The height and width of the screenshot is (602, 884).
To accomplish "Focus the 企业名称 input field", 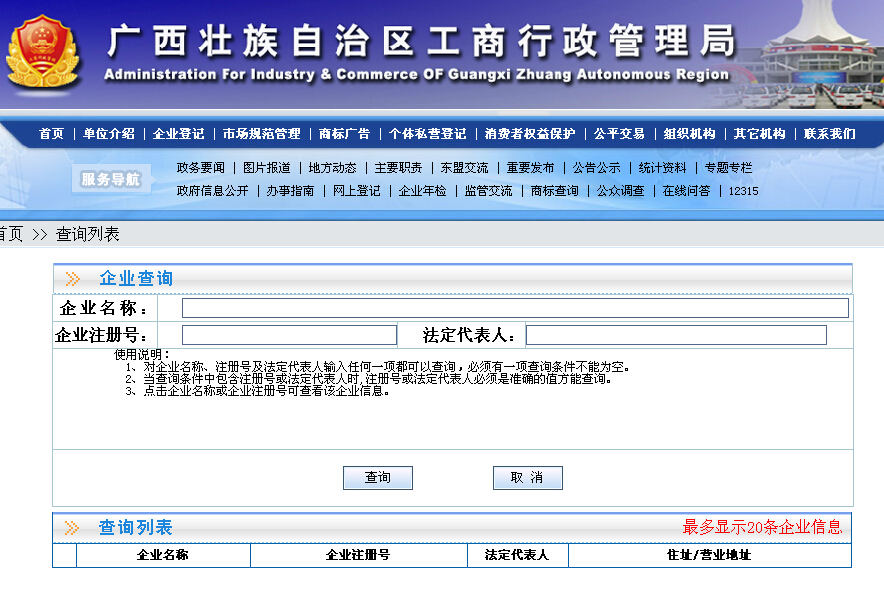I will (514, 308).
